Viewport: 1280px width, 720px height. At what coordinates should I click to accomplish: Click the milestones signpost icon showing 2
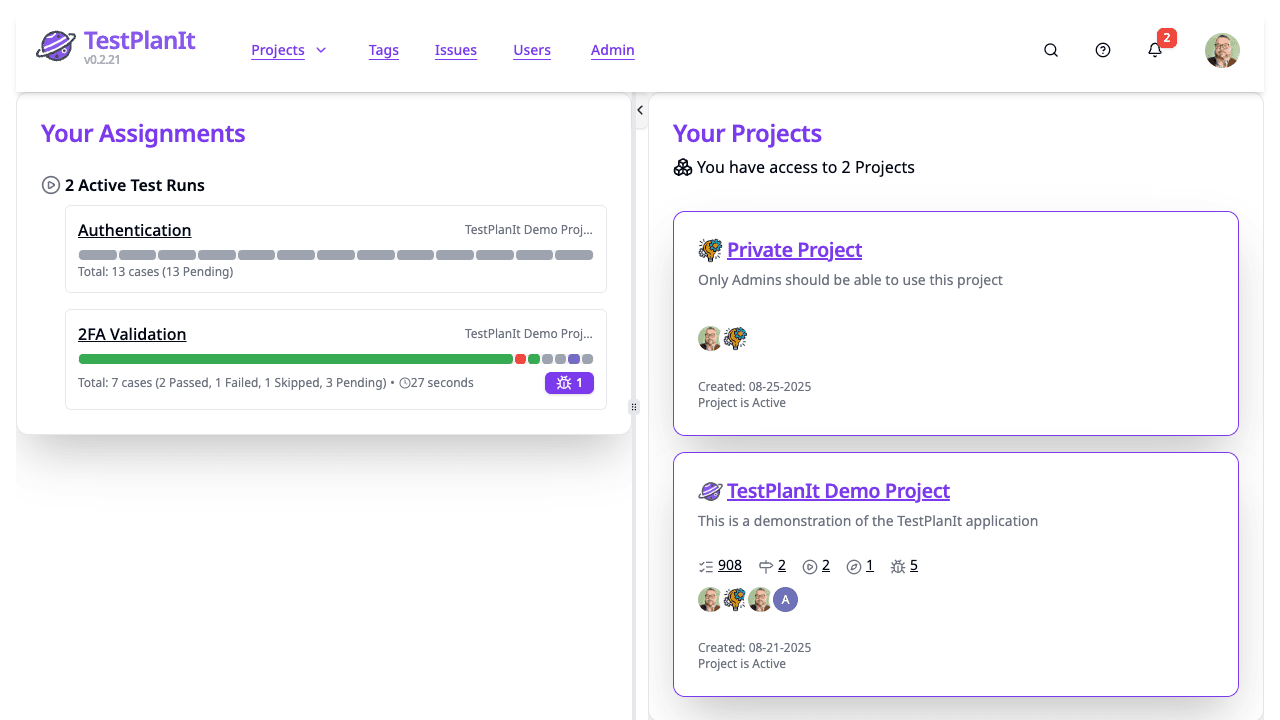[771, 565]
